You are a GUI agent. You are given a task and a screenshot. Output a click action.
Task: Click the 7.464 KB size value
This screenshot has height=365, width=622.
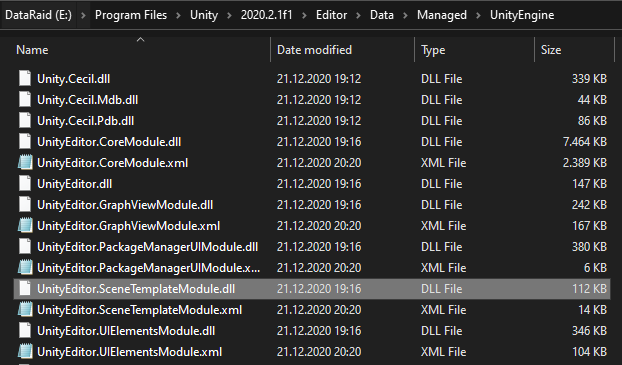(x=585, y=142)
